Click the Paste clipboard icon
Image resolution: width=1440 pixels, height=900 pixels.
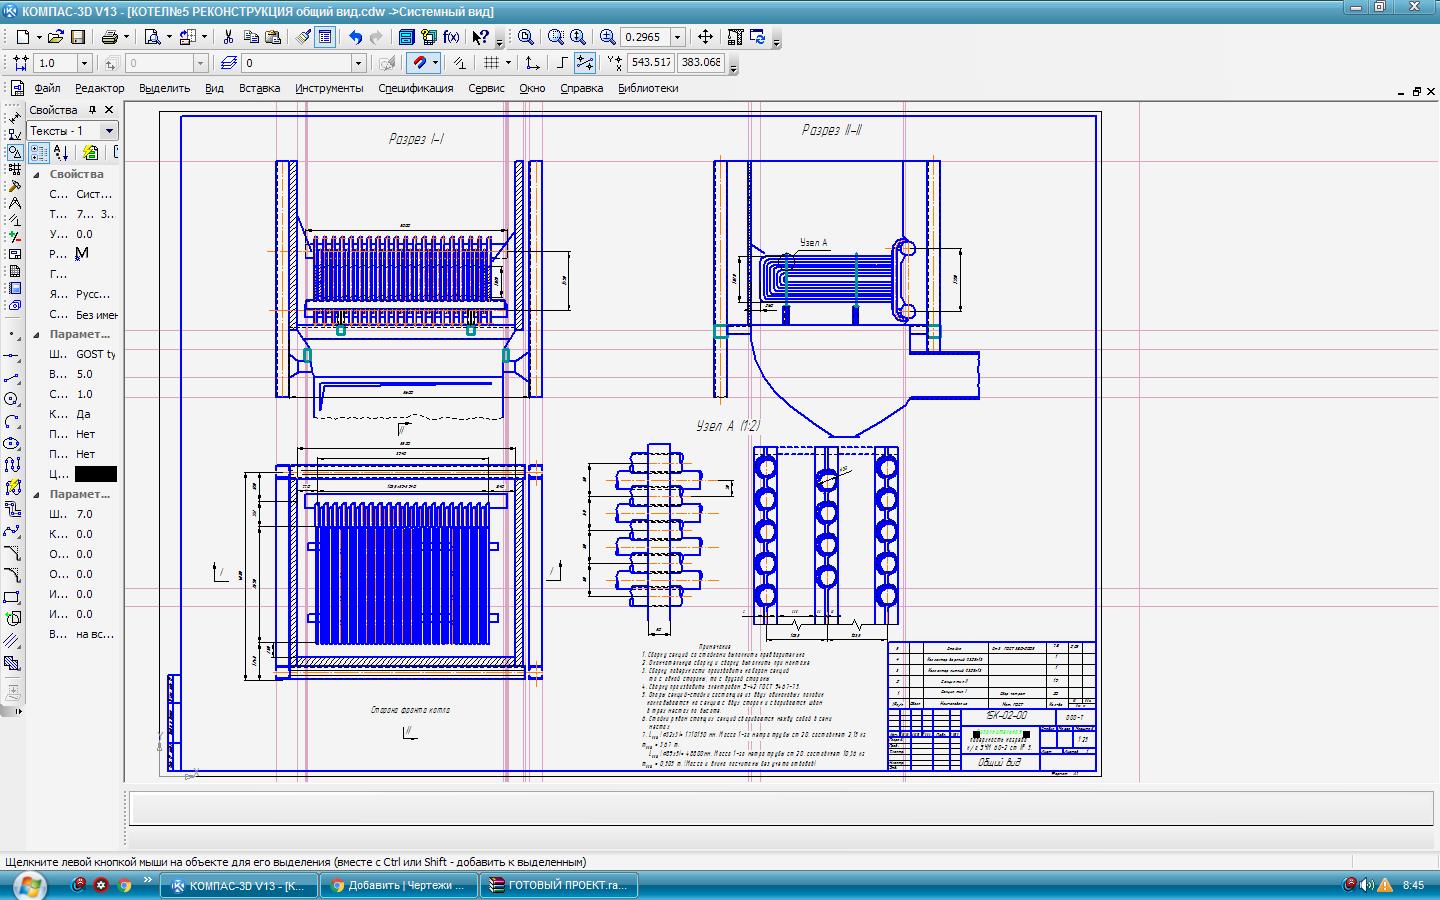pos(272,37)
